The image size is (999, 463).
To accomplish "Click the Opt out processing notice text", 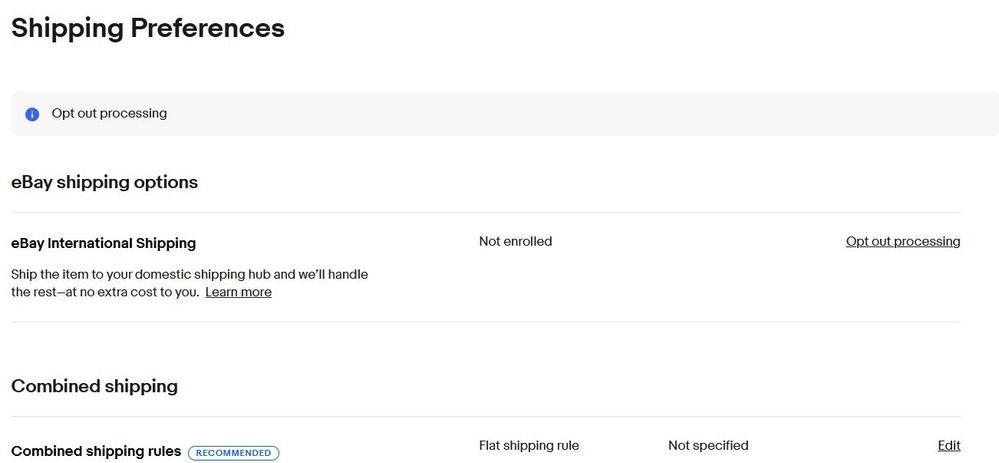I will click(x=109, y=114).
